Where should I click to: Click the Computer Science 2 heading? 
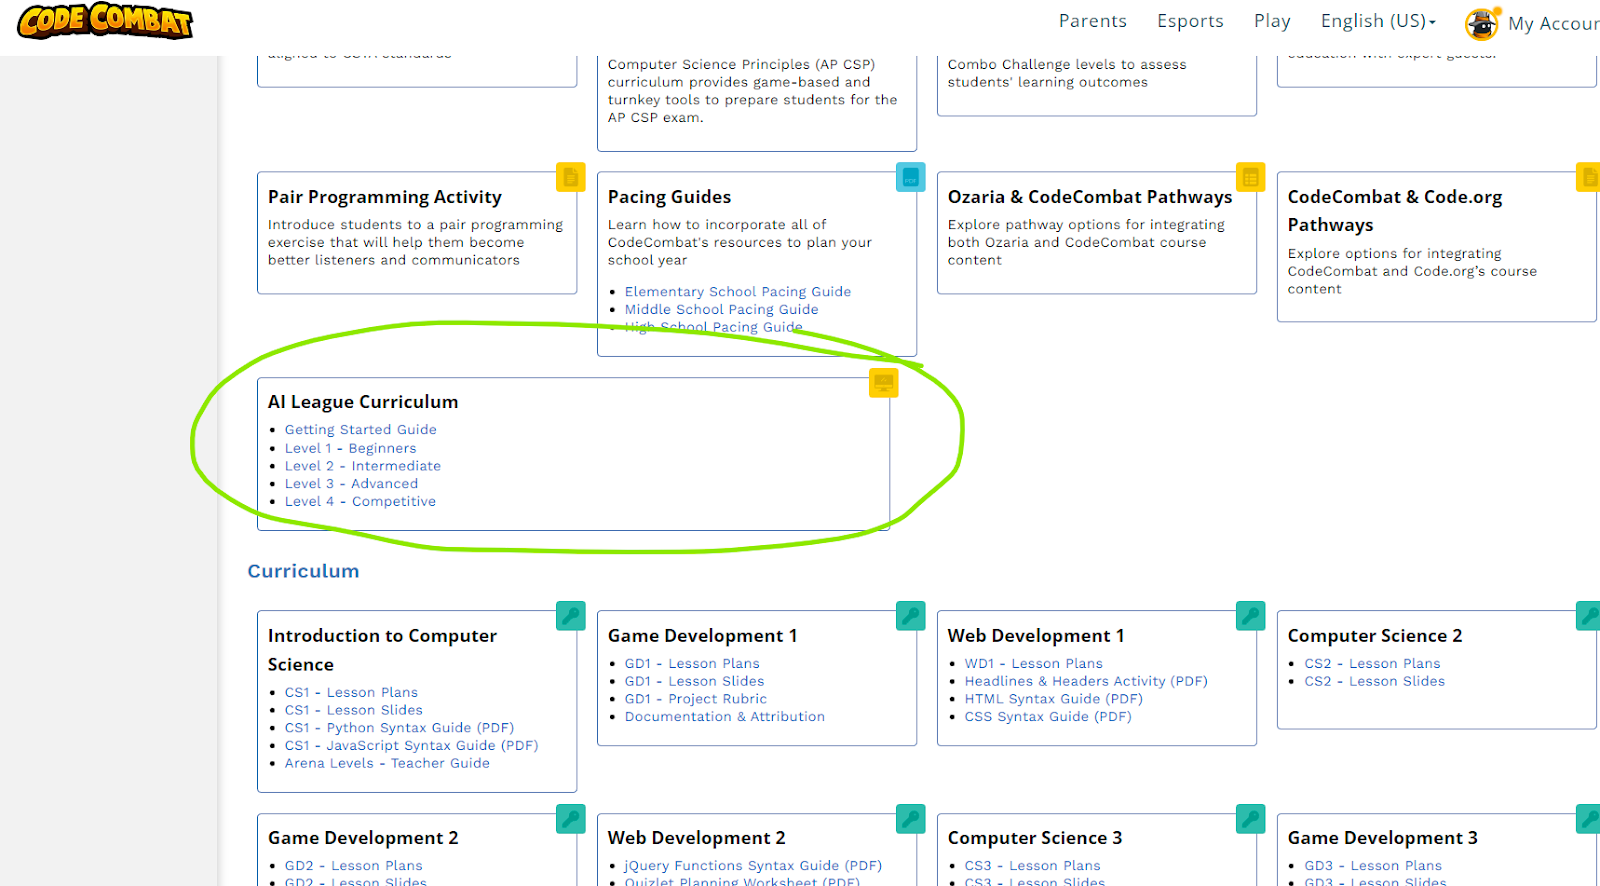(1374, 637)
